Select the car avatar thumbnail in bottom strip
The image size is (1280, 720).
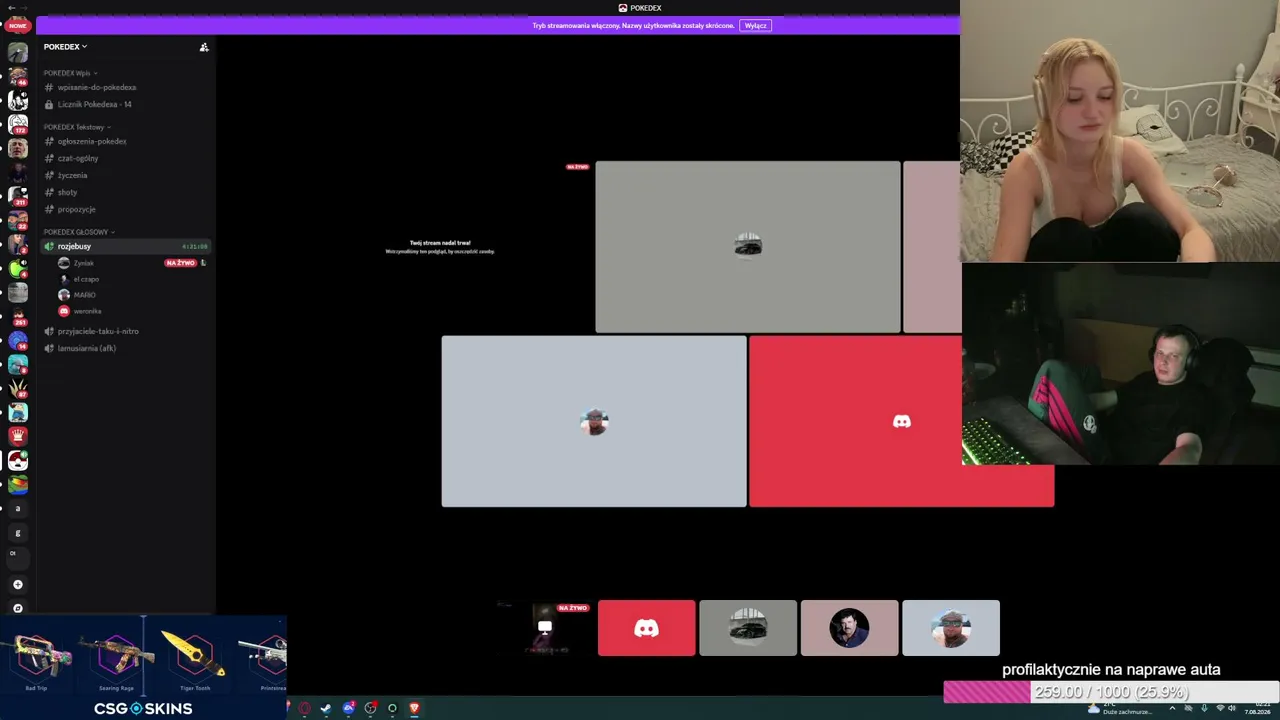[748, 628]
